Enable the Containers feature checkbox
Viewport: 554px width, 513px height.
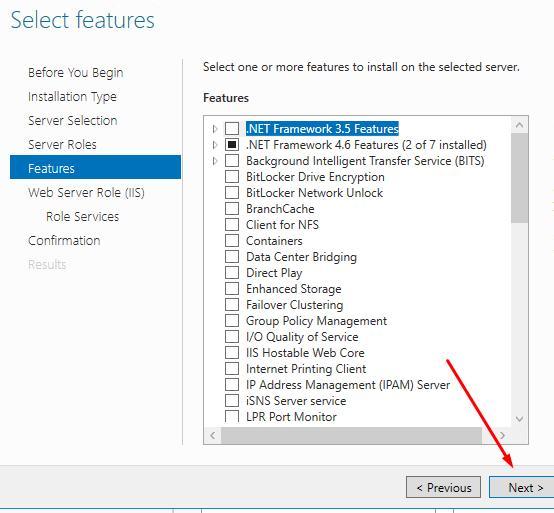point(232,241)
